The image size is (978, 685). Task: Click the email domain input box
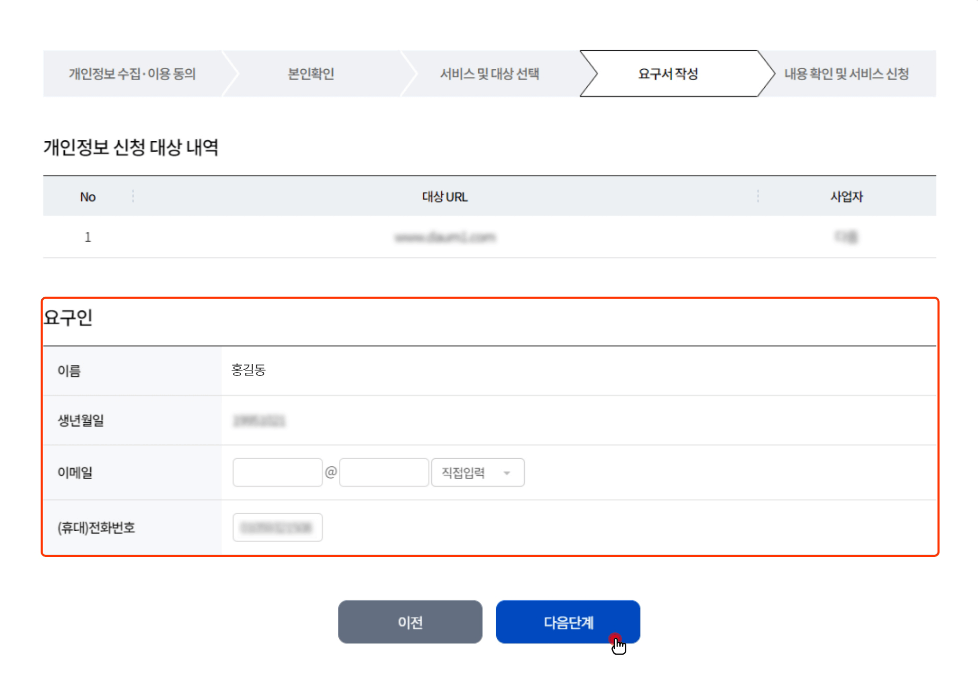pos(384,471)
